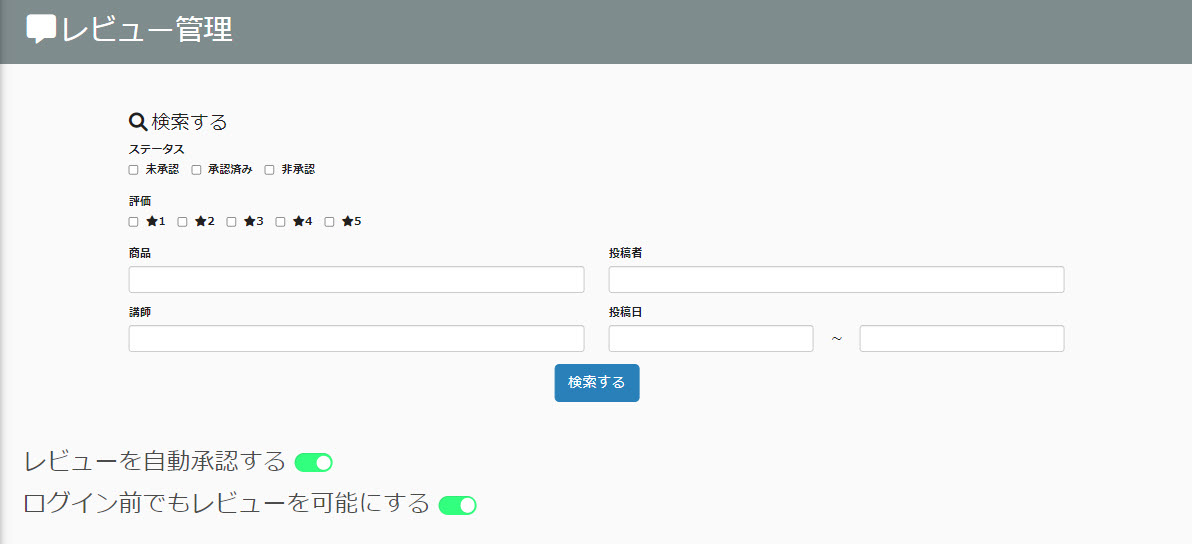Viewport: 1192px width, 544px height.
Task: Check the 未承認 status checkbox
Action: pos(134,170)
